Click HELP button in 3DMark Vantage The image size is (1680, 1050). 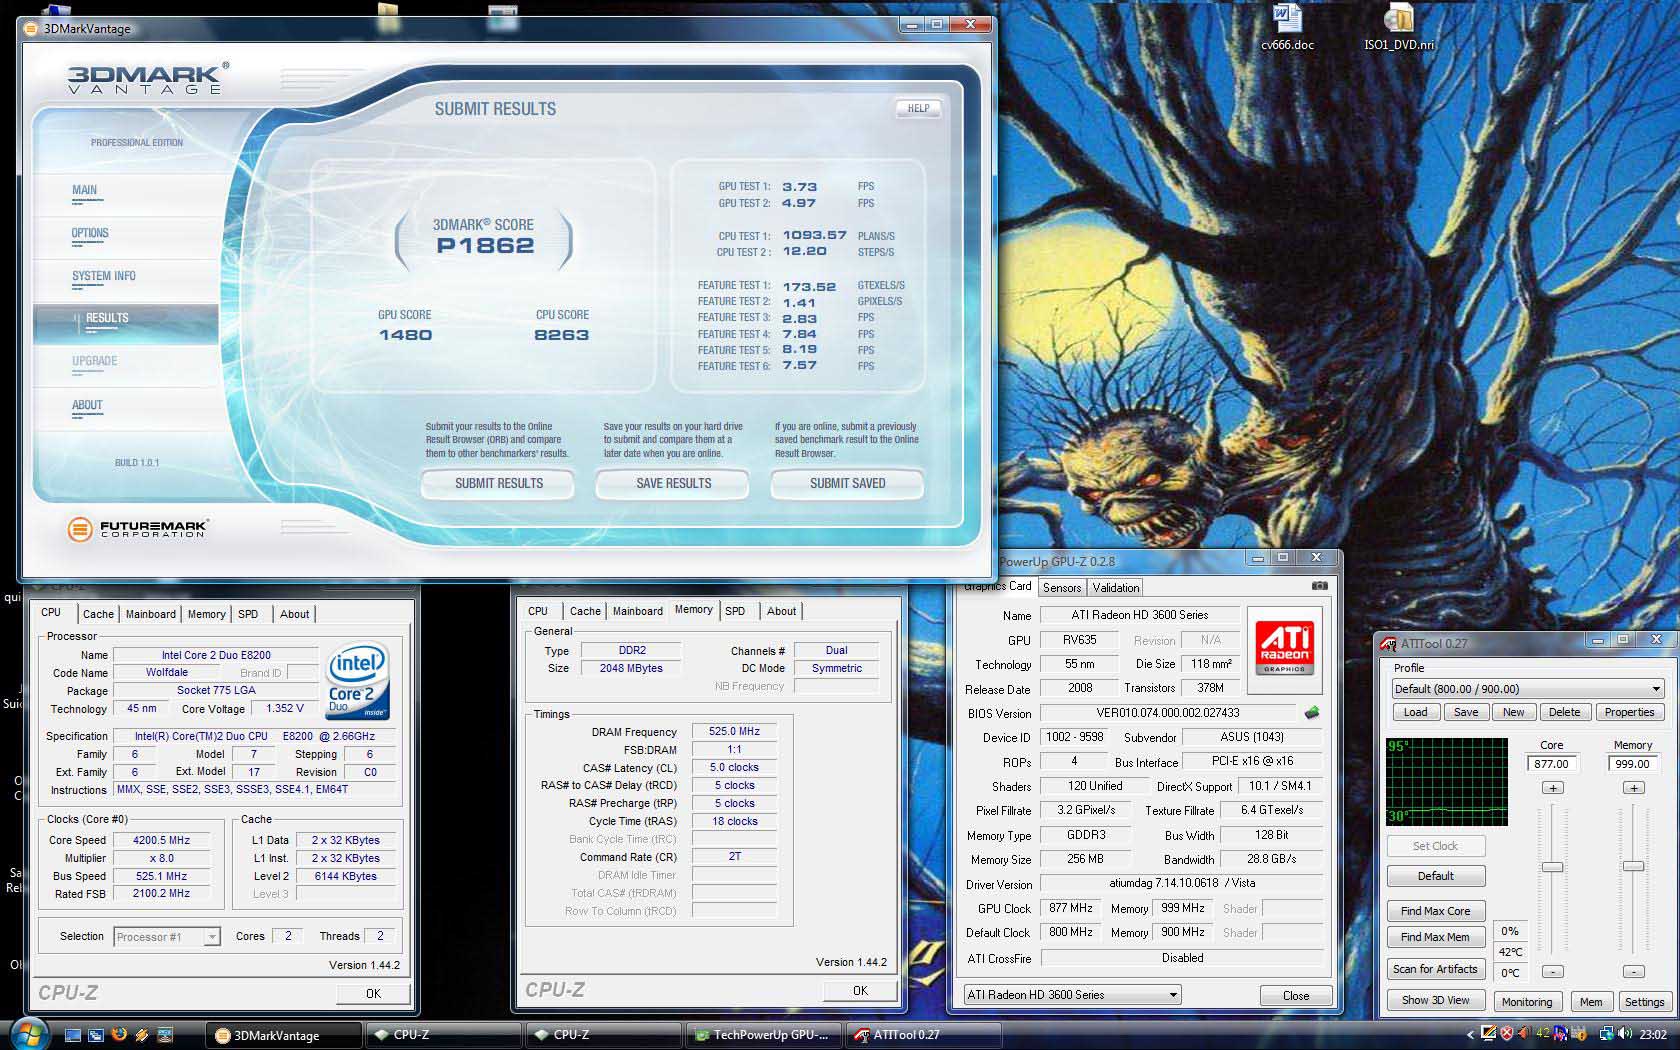(x=918, y=108)
